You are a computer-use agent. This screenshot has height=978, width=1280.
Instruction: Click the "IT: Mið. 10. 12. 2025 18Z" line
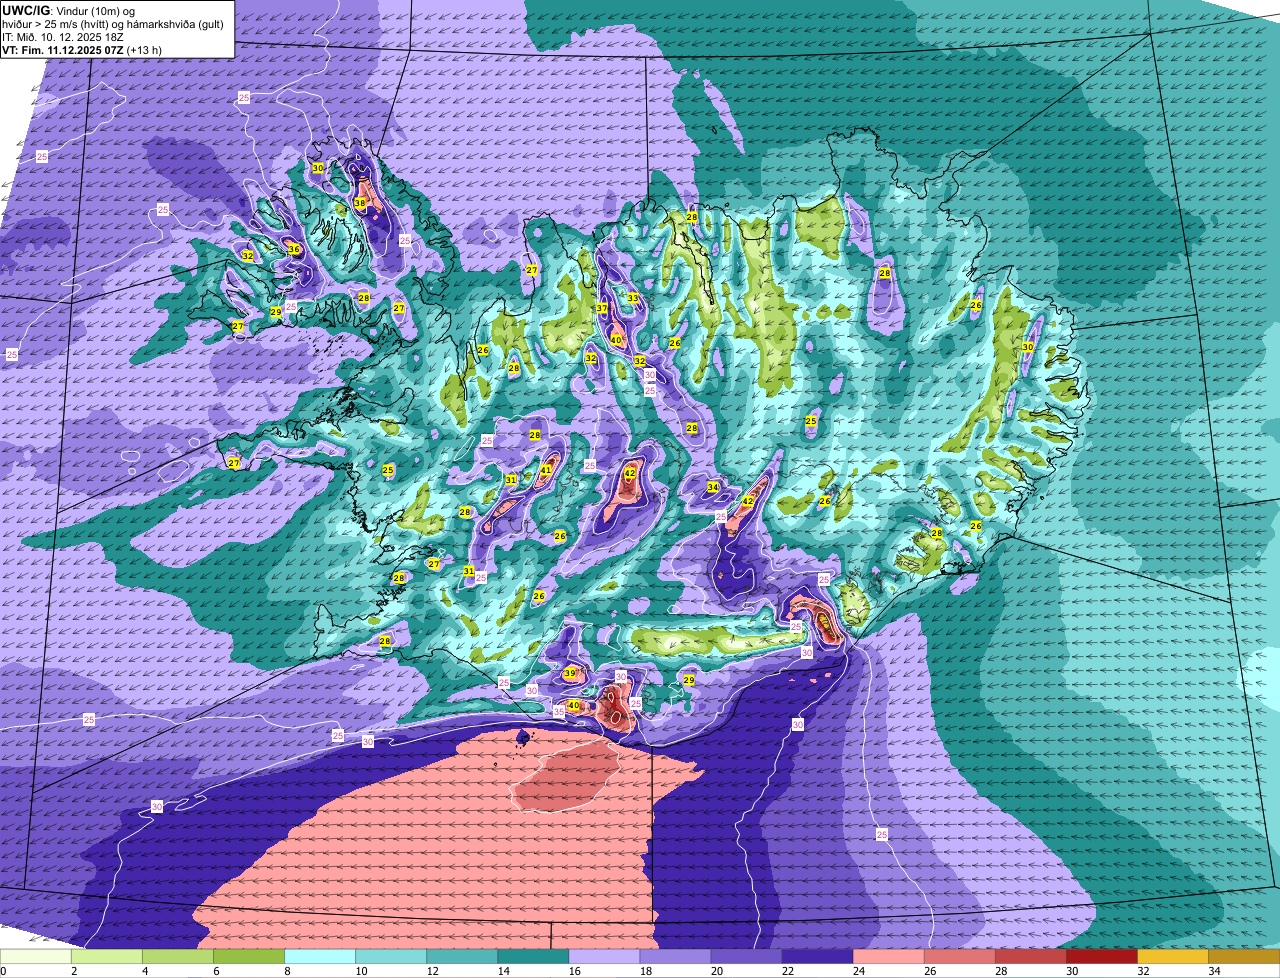click(63, 36)
